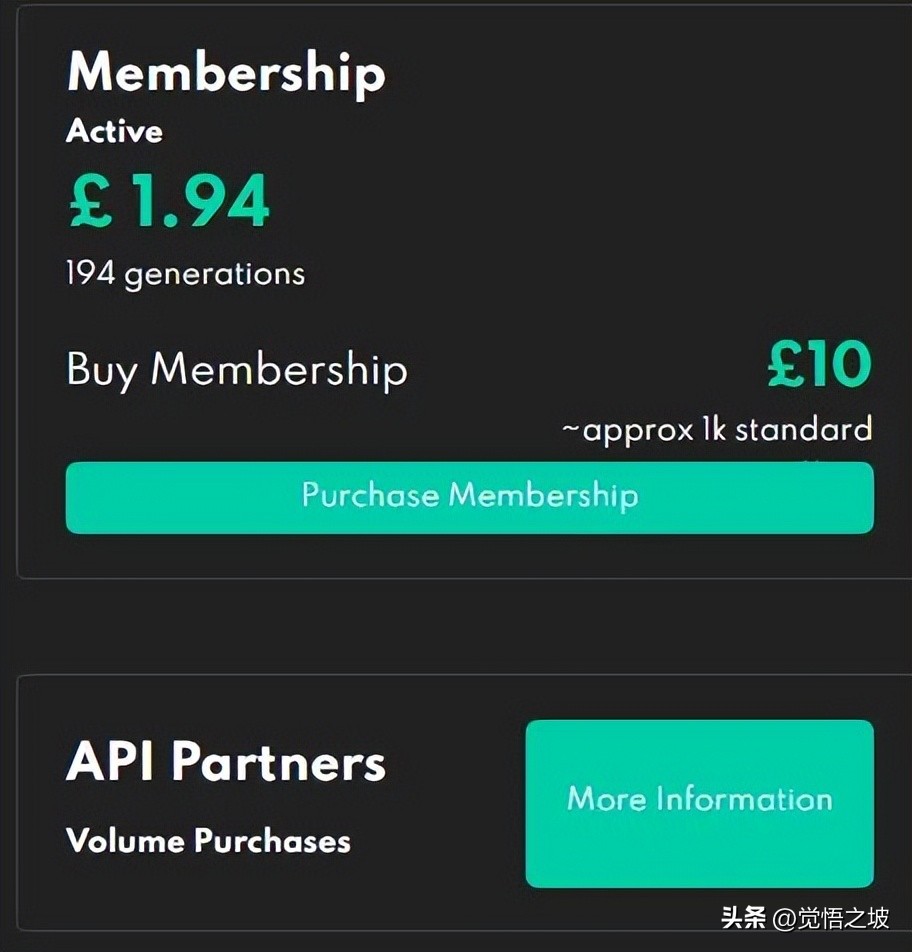912x952 pixels.
Task: Click the Volume Purchases subtitle
Action: [x=208, y=840]
